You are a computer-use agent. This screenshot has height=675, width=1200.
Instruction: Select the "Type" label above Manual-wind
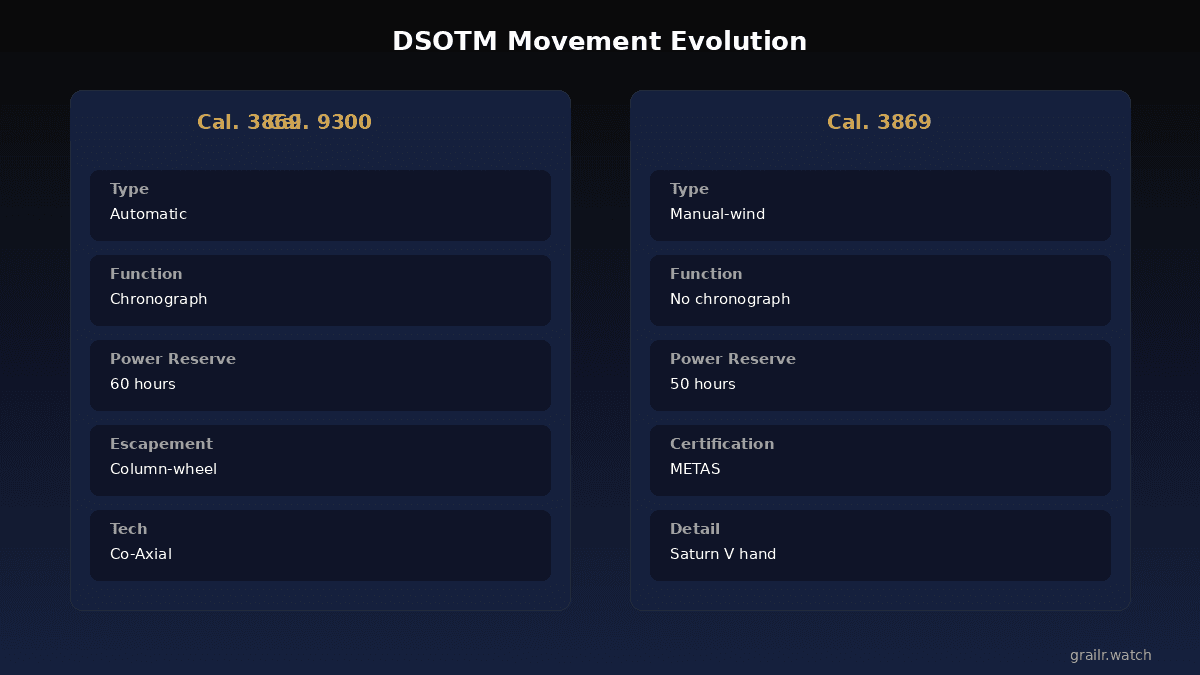click(x=689, y=189)
